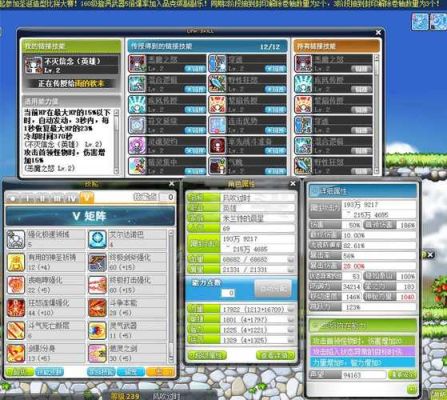This screenshot has width=447, height=400.
Task: Click the blue link button beside 恶魔之怒 in received list
Action: [x=195, y=69]
